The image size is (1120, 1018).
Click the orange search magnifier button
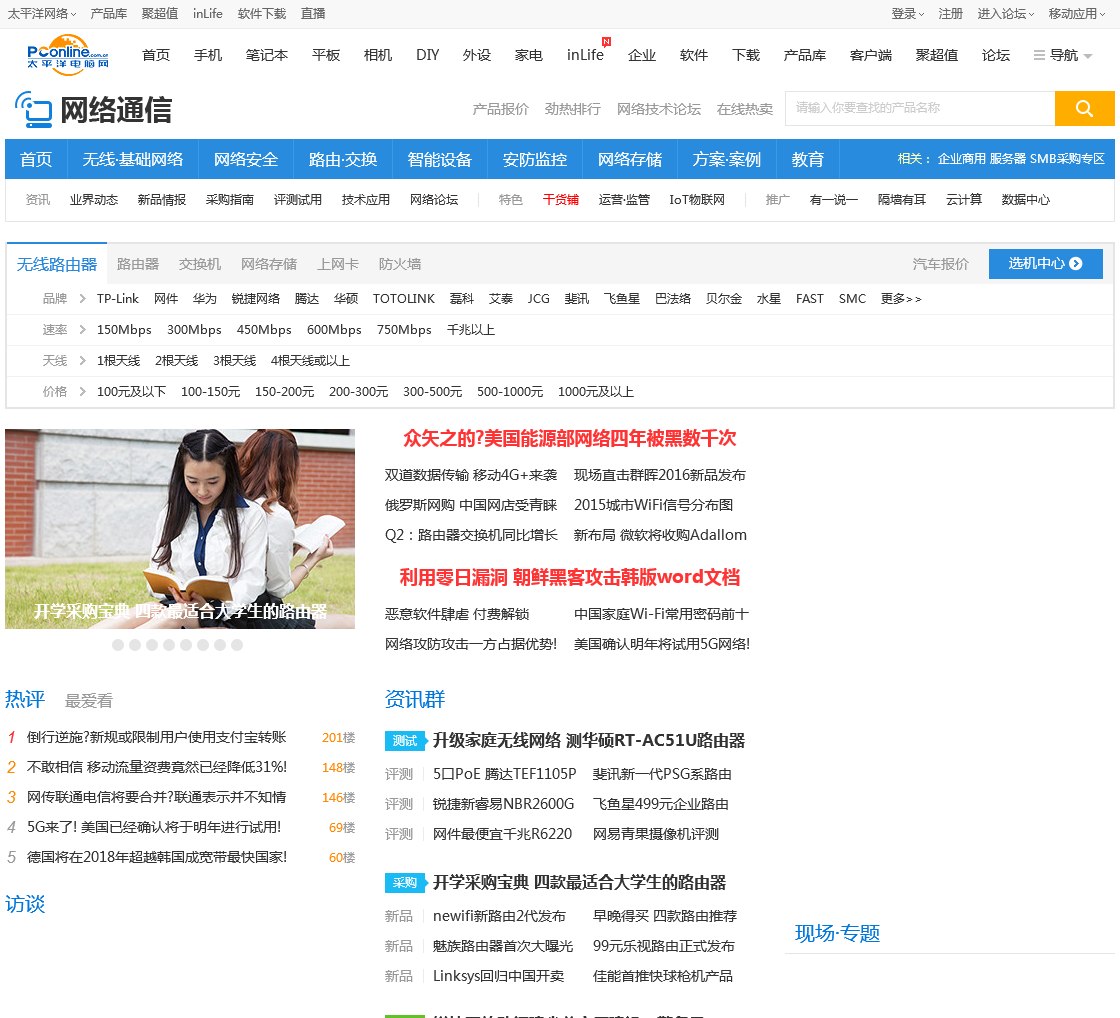[x=1084, y=109]
